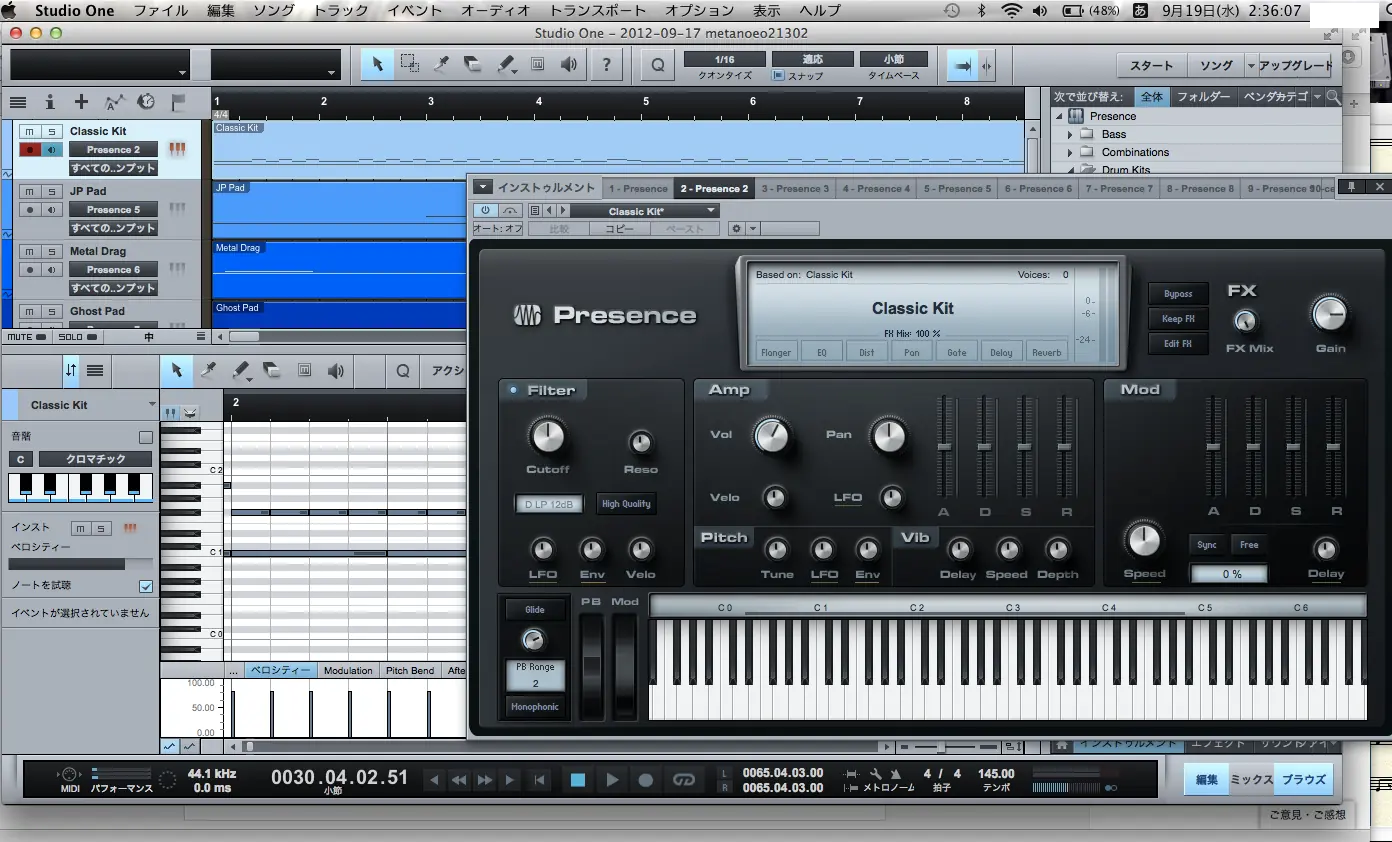Open the ファイル menu
Screen dimensions: 1392x842
pyautogui.click(x=161, y=11)
